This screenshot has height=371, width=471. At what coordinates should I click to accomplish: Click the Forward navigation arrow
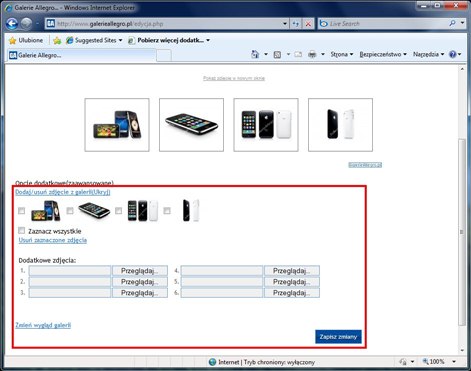tap(26, 24)
